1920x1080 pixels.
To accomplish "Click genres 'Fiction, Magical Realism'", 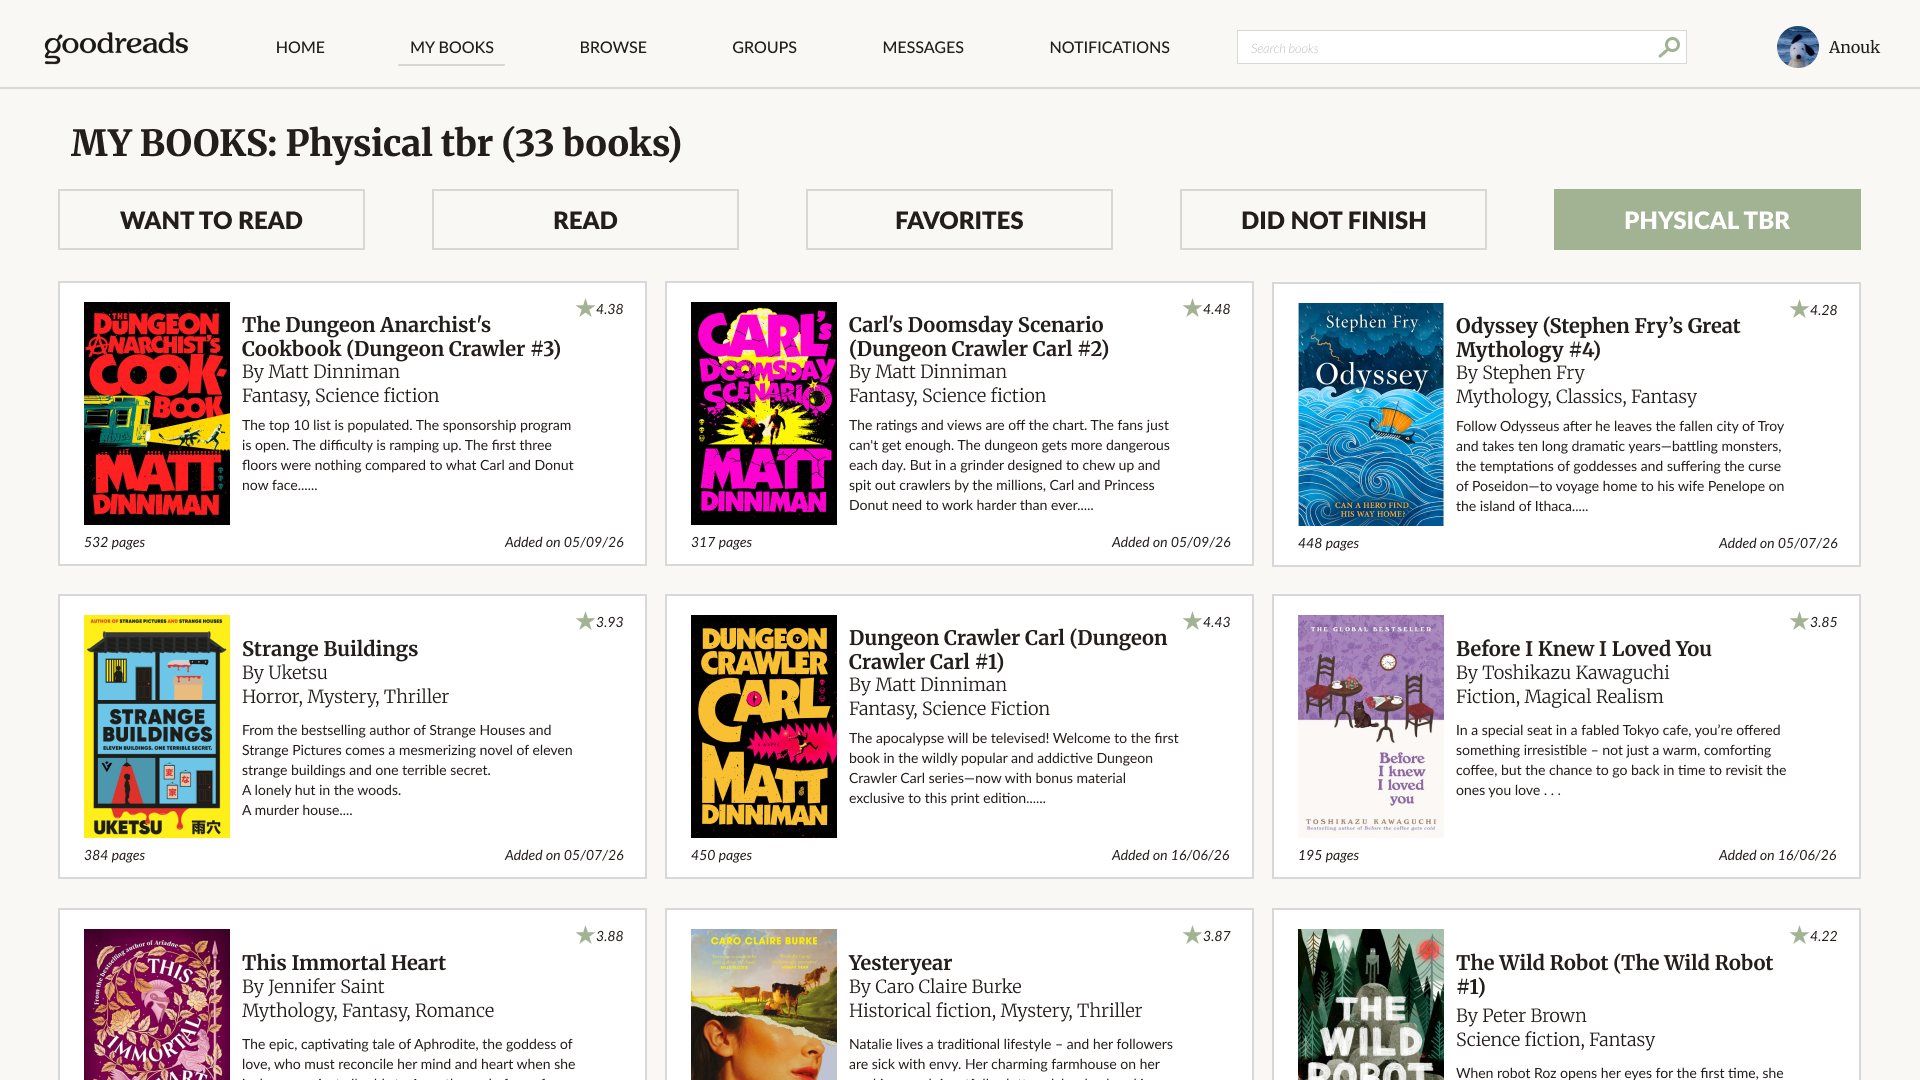I will (x=1559, y=696).
